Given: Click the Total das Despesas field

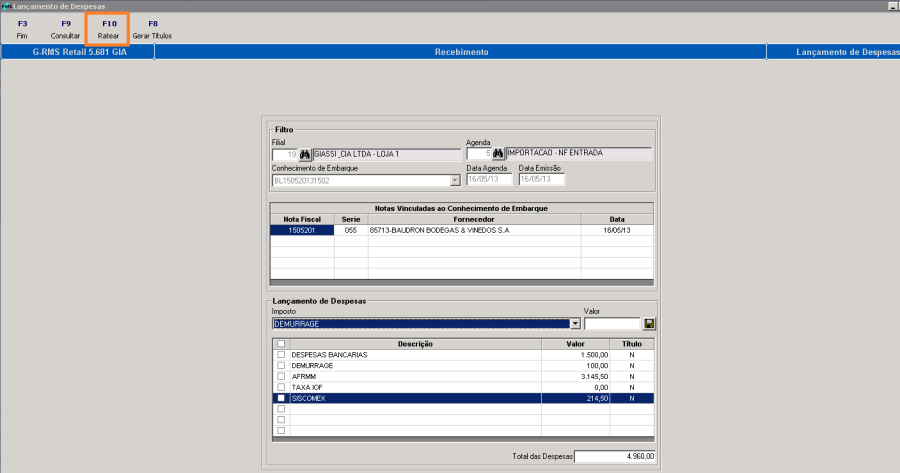Looking at the screenshot, I should (615, 456).
